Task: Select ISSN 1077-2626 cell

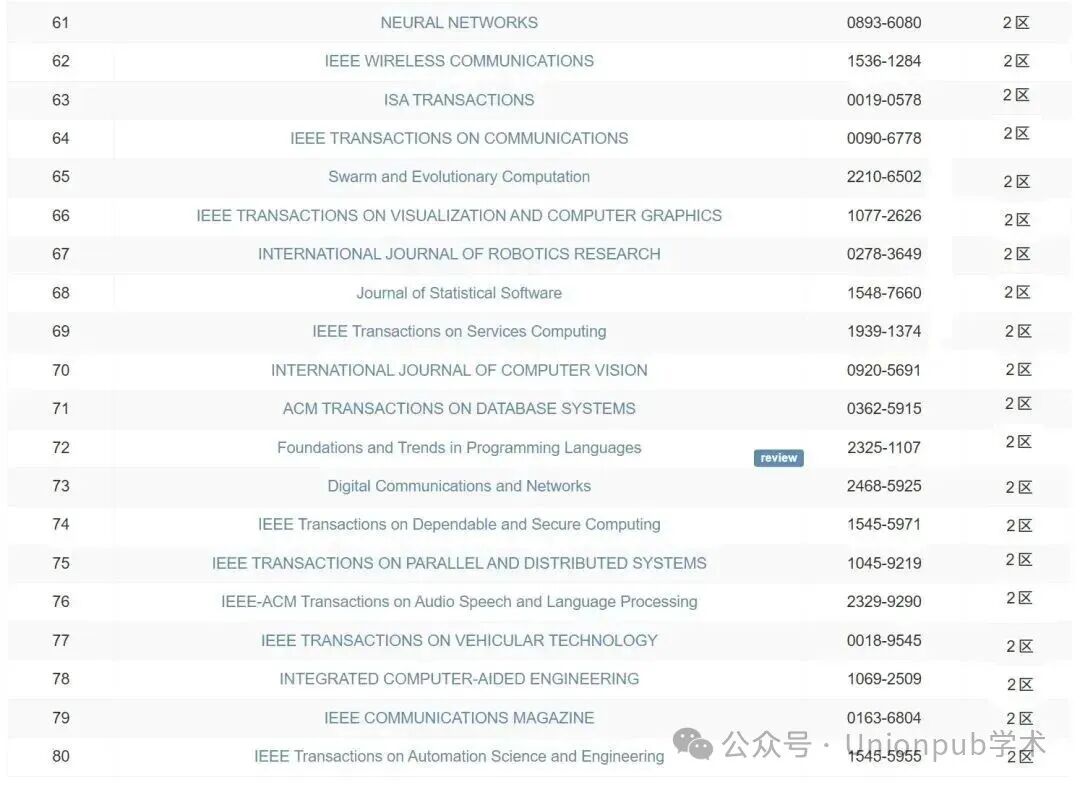Action: tap(884, 216)
